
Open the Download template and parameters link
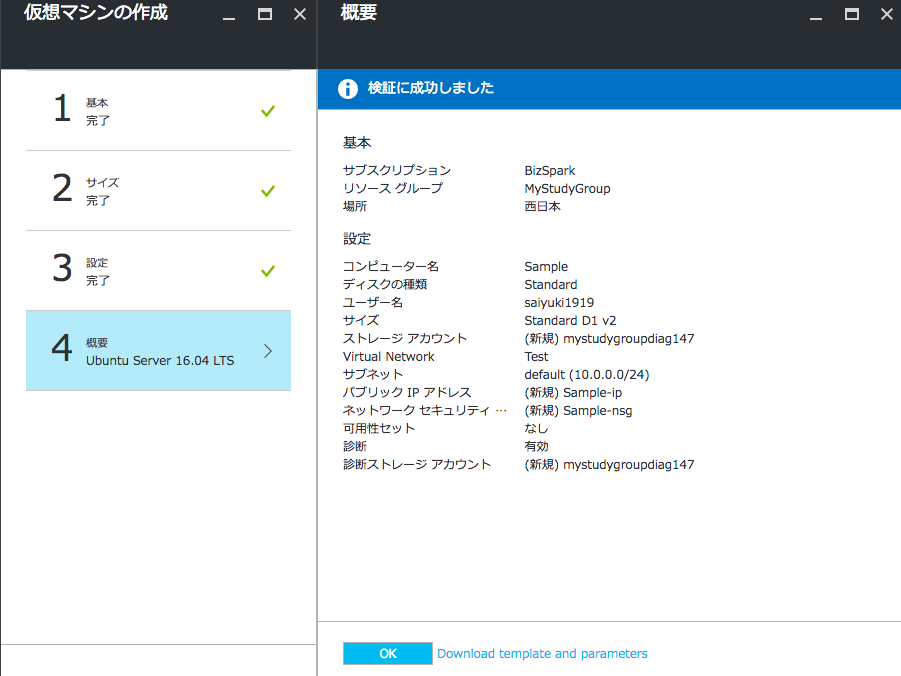point(542,653)
